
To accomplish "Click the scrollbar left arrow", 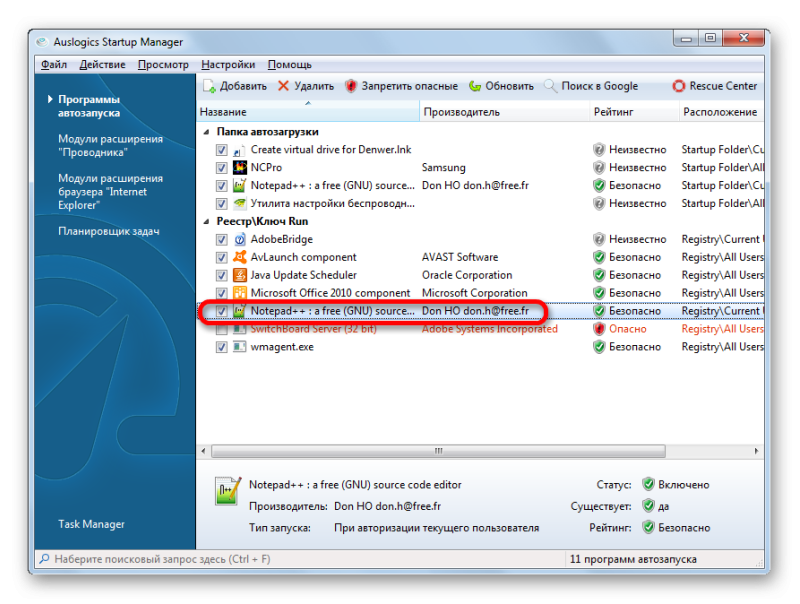I will point(204,451).
